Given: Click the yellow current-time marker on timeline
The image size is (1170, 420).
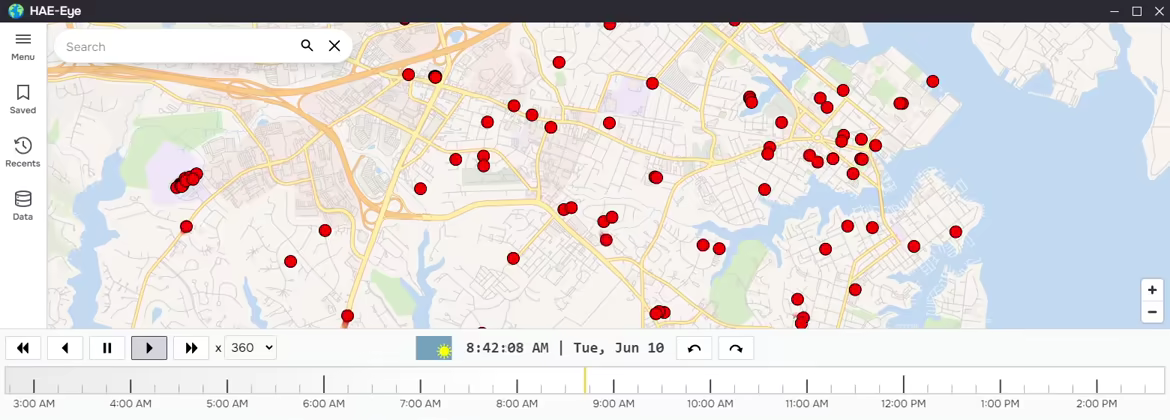Looking at the screenshot, I should pyautogui.click(x=585, y=380).
